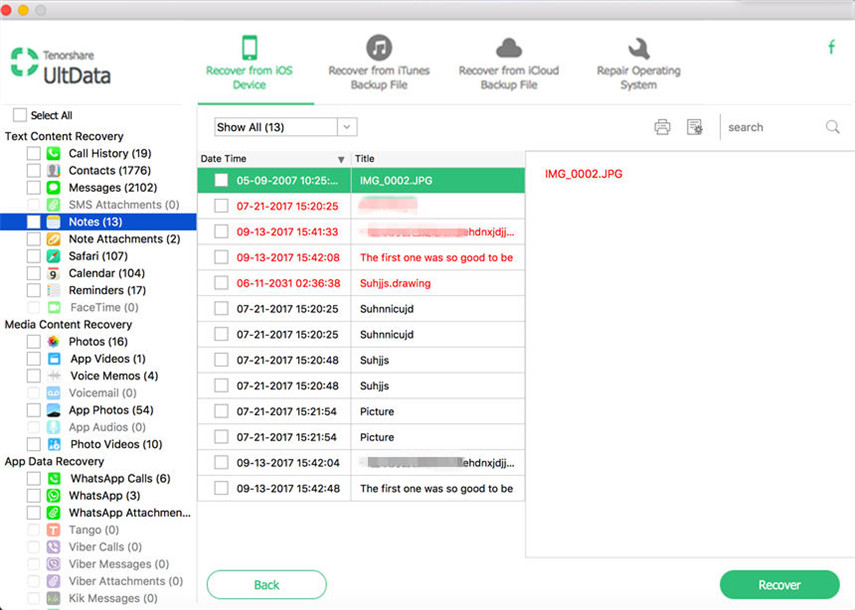Click the Photo Videos icon
Viewport: 855px width, 610px height.
[53, 444]
